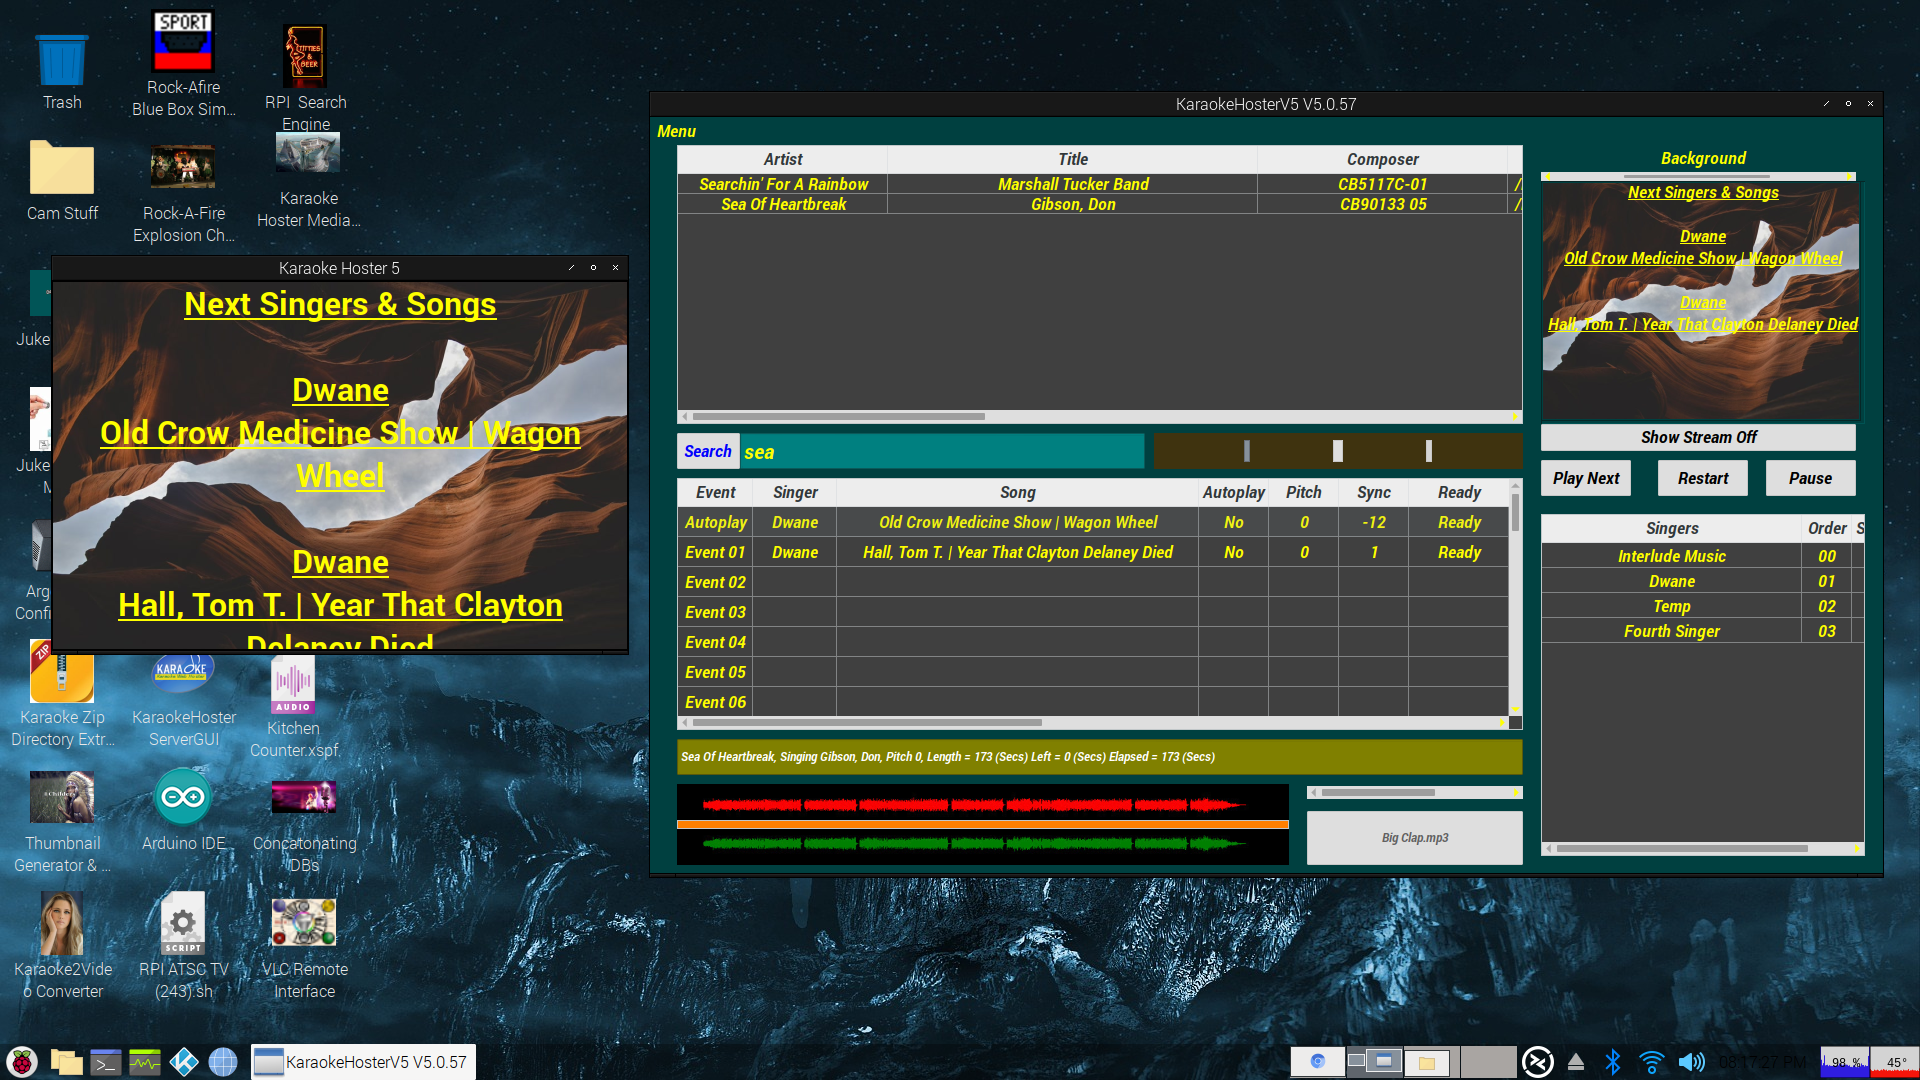Image resolution: width=1920 pixels, height=1080 pixels.
Task: Click the eject media tray icon
Action: (x=1575, y=1062)
